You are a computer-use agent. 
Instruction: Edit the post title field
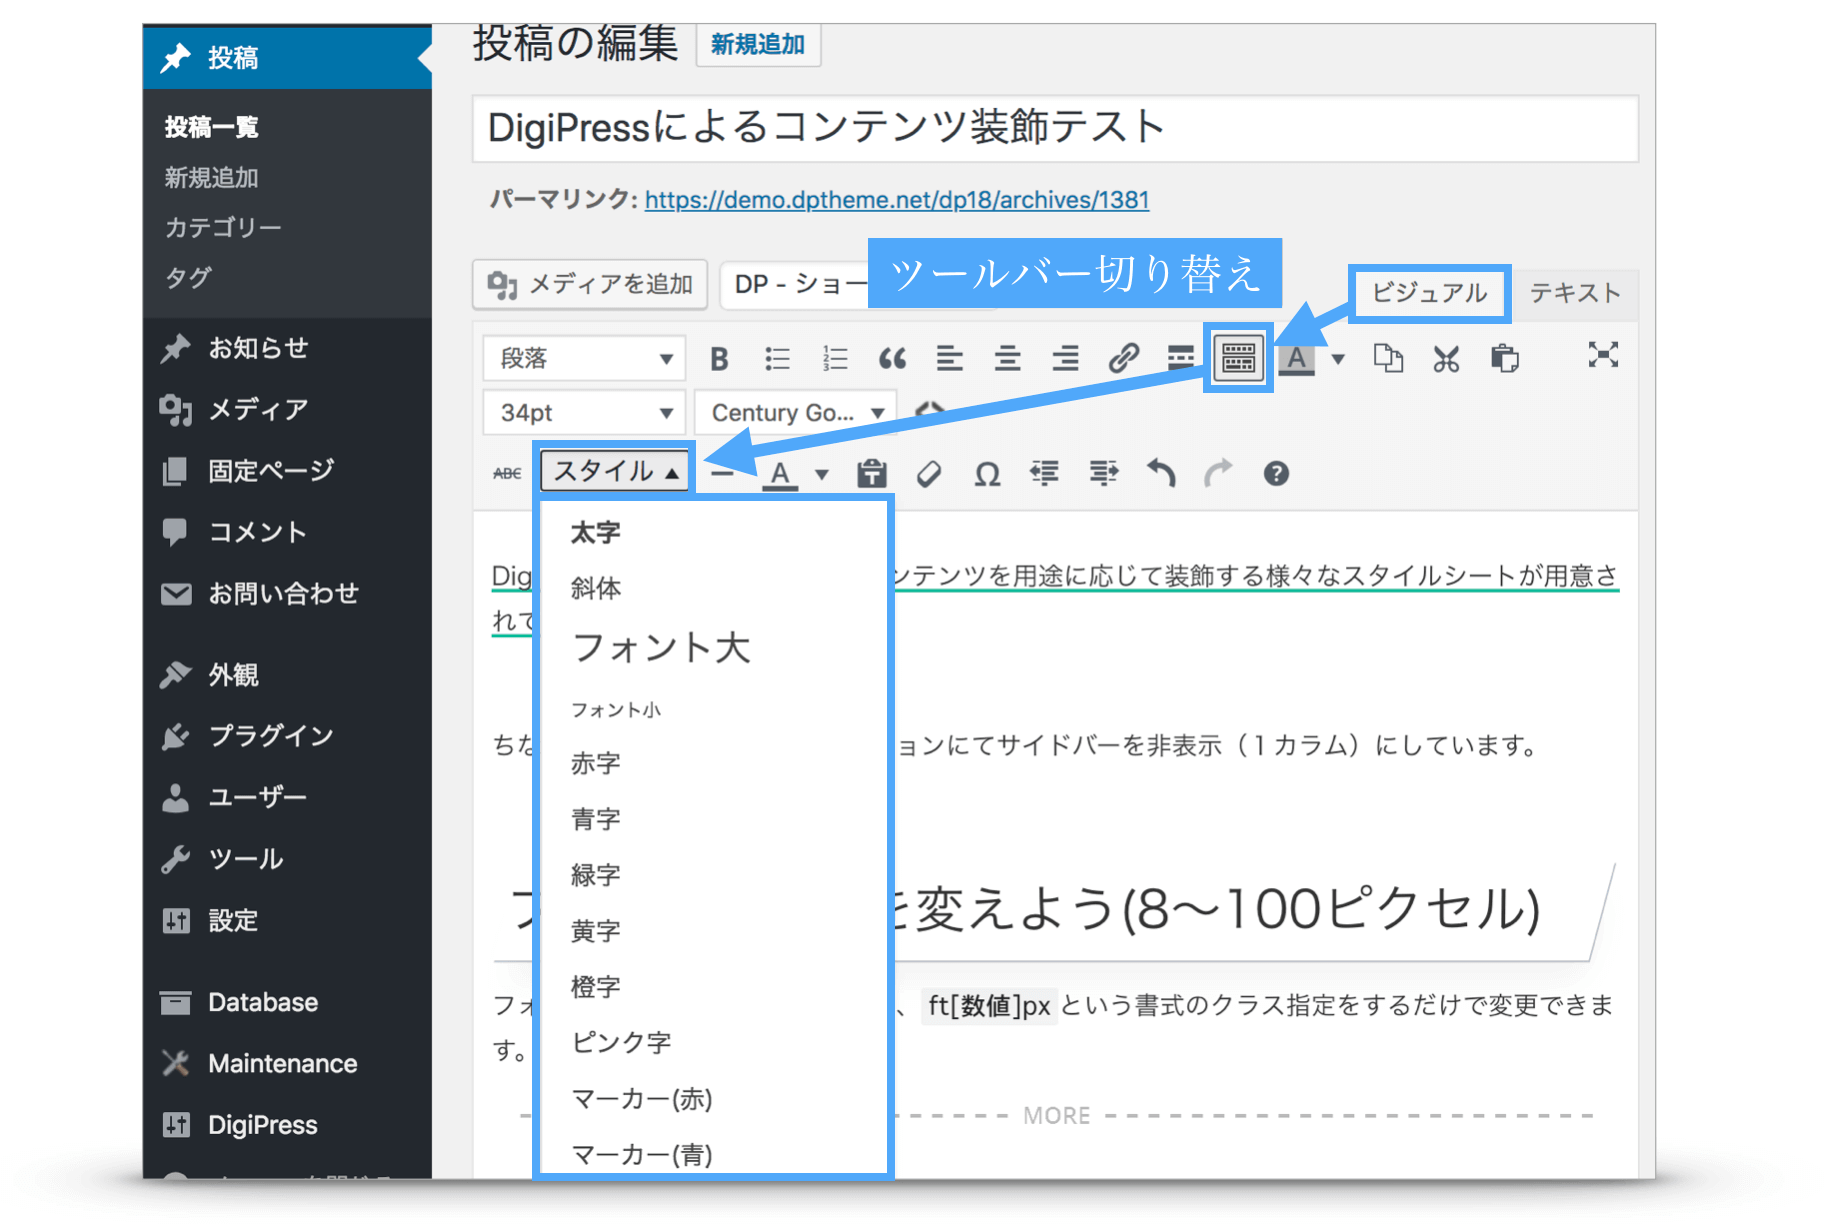coord(1055,128)
